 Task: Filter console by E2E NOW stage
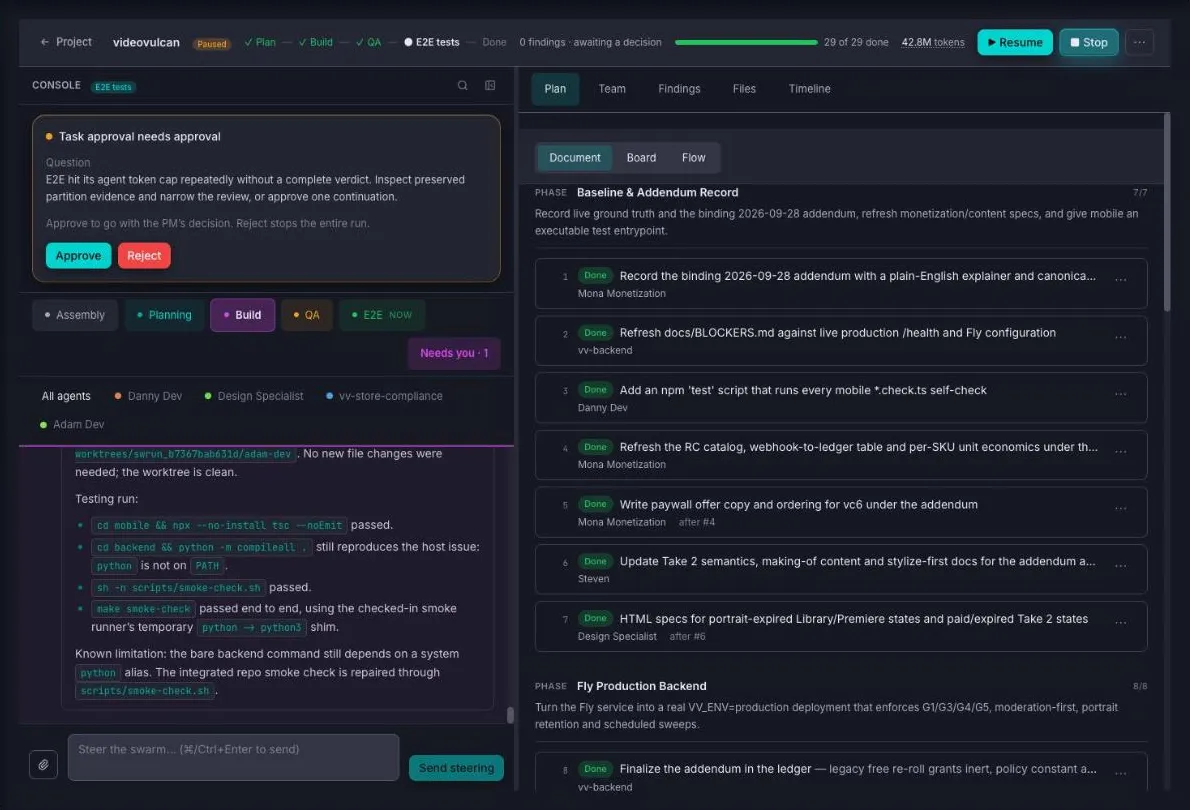coord(382,315)
